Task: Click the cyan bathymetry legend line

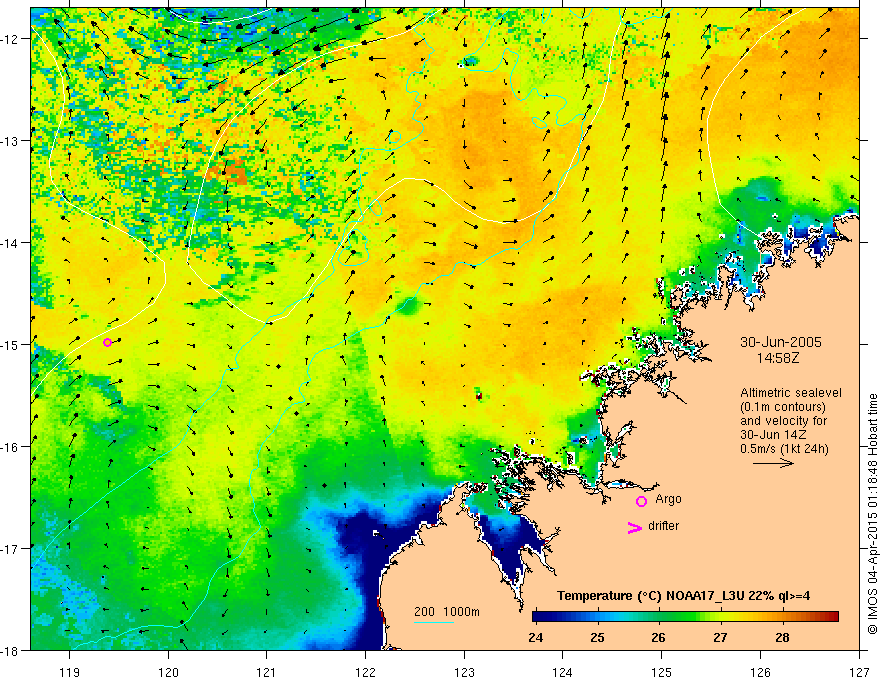Action: point(433,622)
